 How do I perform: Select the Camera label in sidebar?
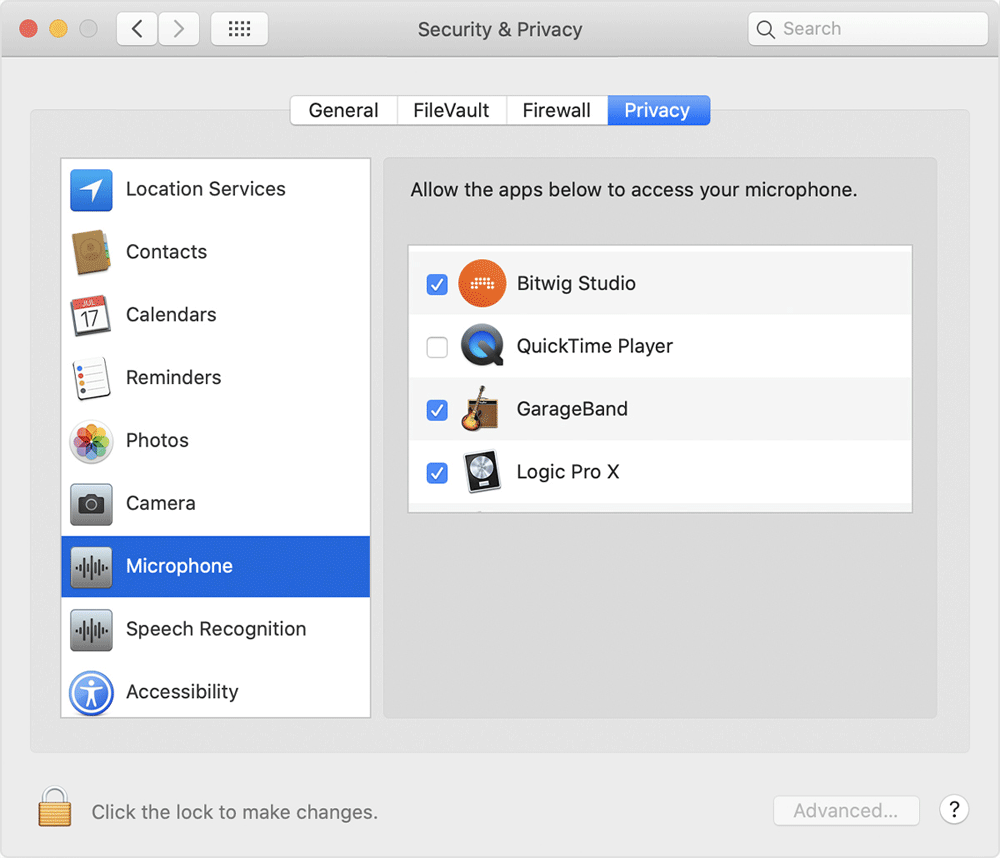161,503
